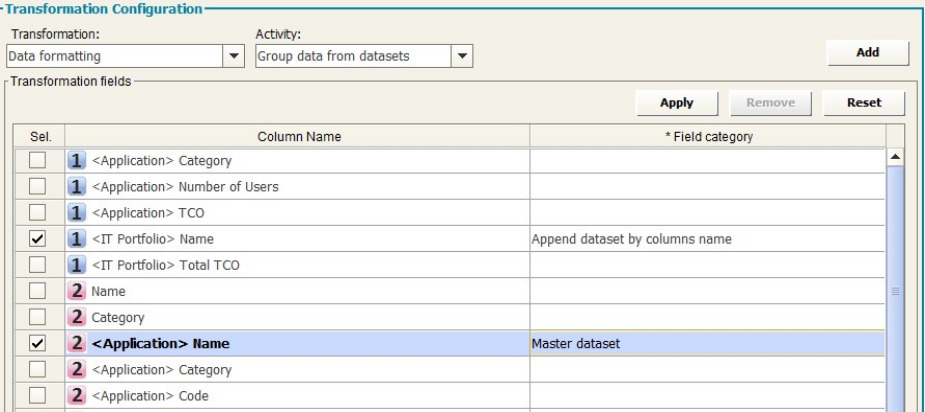Click the Master dataset field category cell
Viewport: 925px width, 412px height.
706,344
